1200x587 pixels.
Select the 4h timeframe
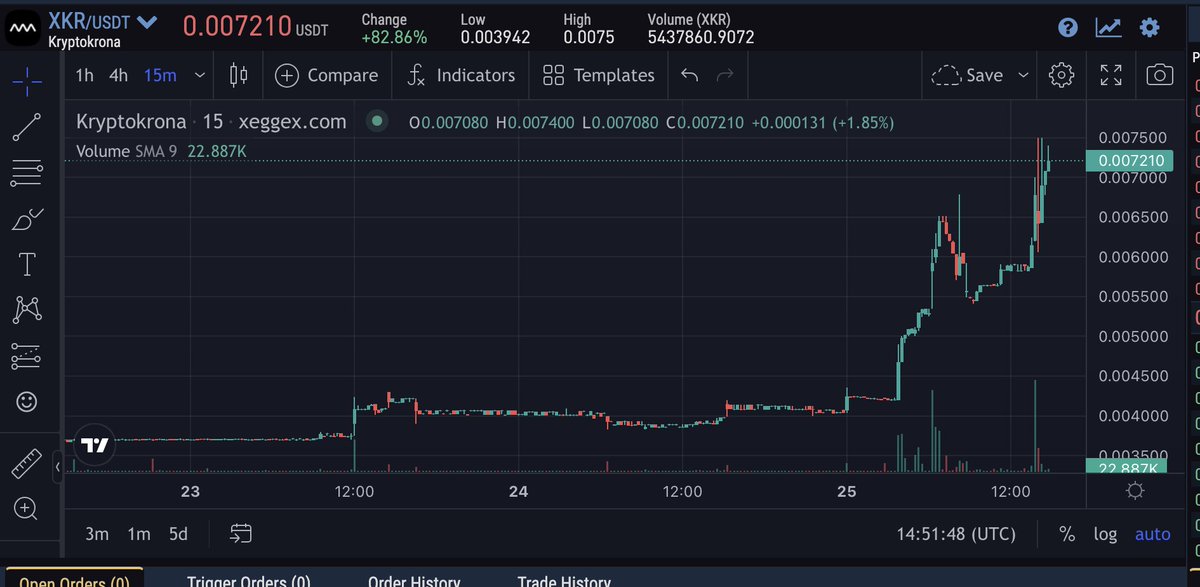click(119, 75)
